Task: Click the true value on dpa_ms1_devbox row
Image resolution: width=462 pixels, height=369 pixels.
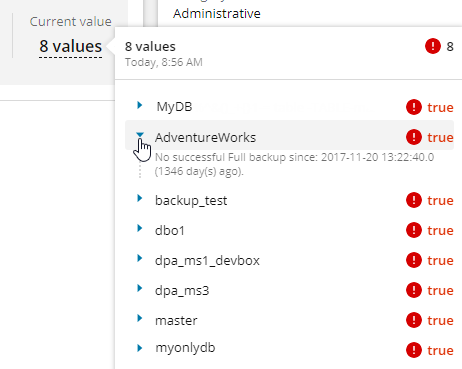Action: click(x=440, y=260)
